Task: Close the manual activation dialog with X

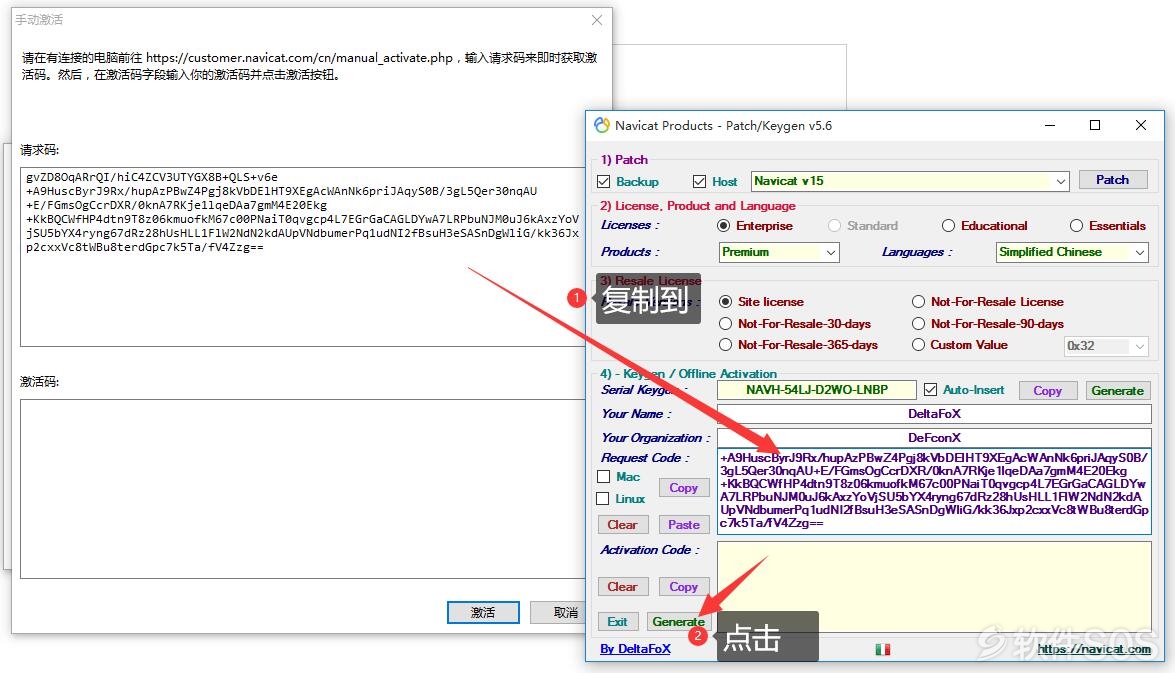Action: point(596,20)
